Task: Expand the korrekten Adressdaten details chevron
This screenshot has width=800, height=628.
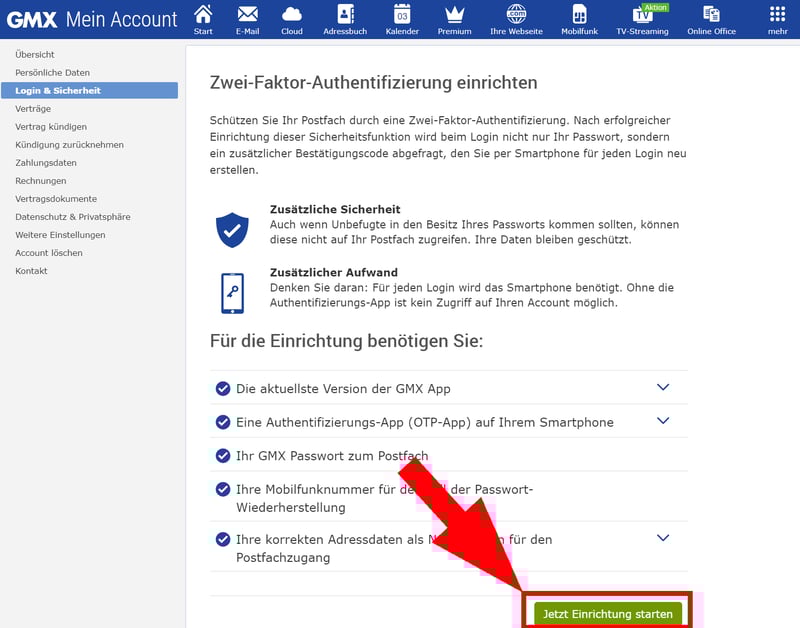Action: [x=663, y=538]
